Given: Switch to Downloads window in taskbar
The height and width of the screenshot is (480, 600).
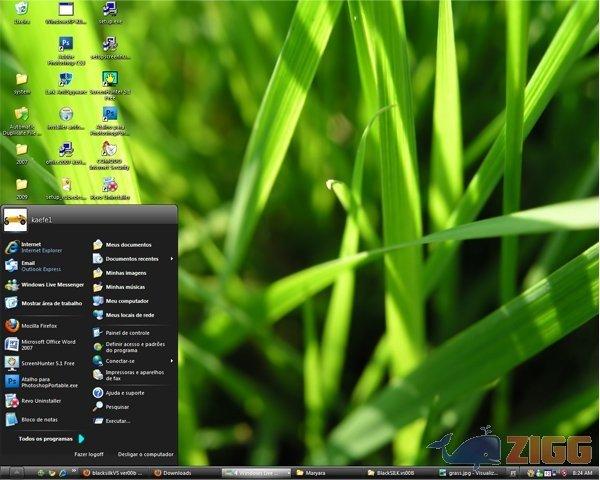Looking at the screenshot, I should tap(176, 472).
